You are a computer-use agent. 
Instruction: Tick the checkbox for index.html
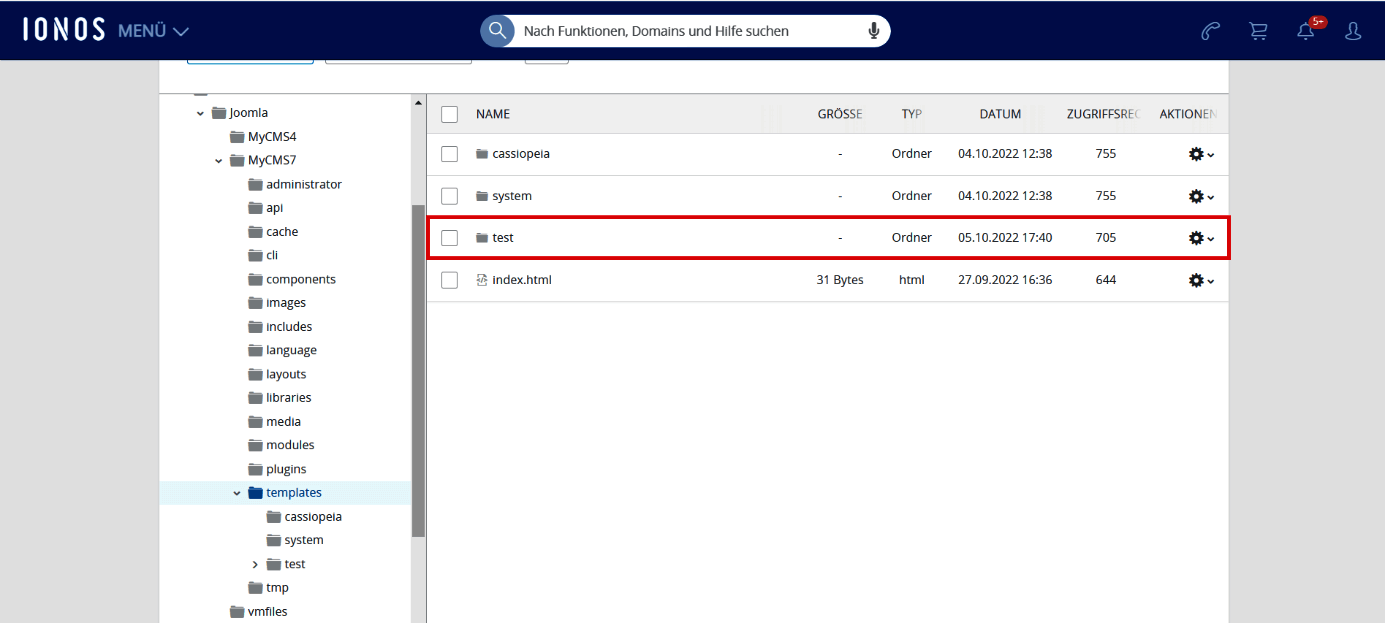click(x=450, y=280)
